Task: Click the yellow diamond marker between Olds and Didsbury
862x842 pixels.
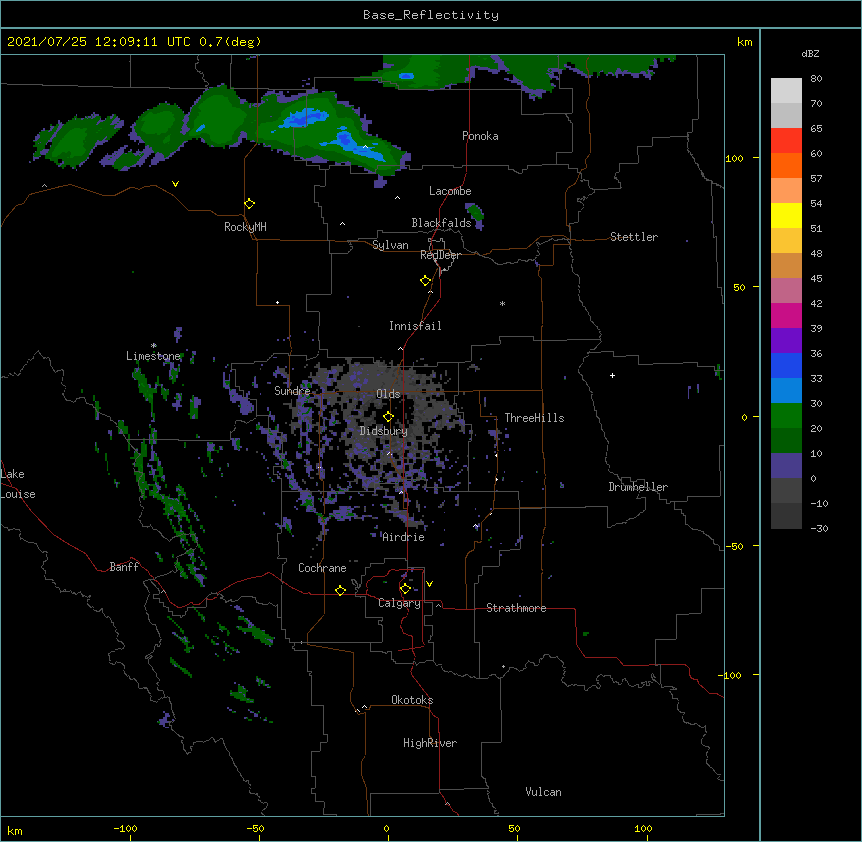Action: click(388, 417)
